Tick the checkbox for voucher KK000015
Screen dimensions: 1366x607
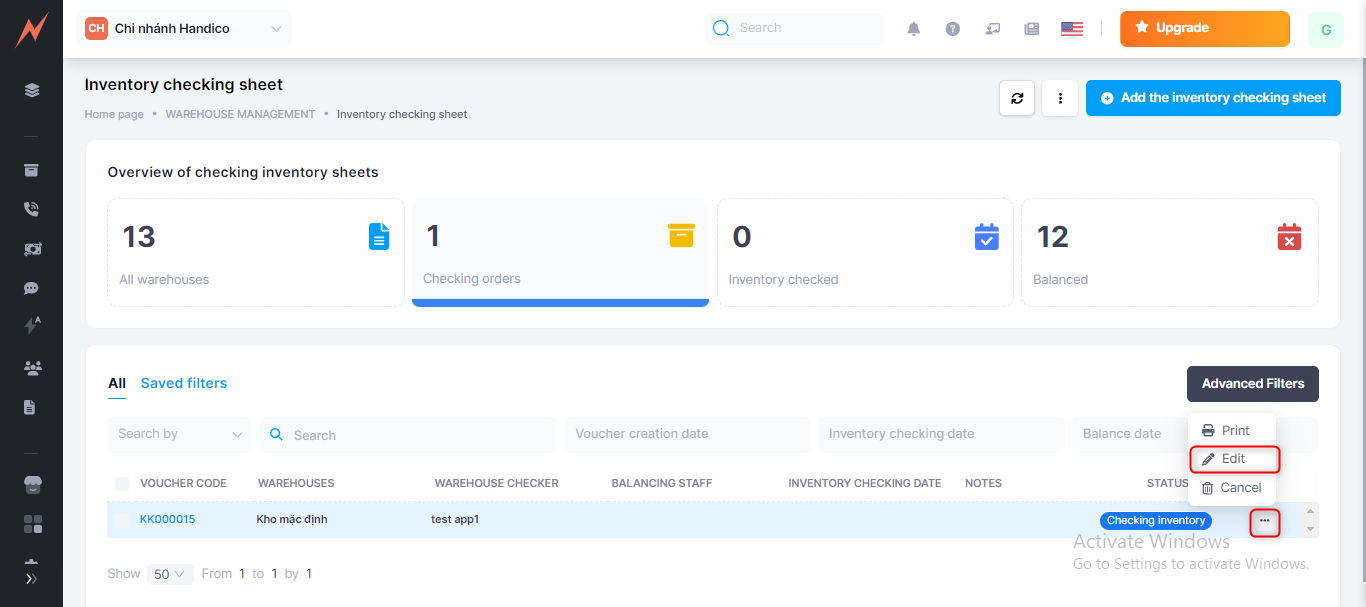[x=122, y=520]
